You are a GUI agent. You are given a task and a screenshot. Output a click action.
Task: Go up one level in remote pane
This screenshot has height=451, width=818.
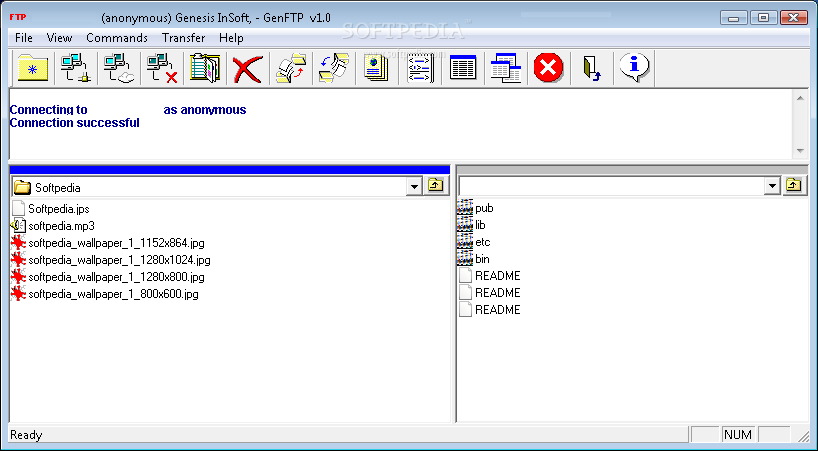click(x=793, y=185)
